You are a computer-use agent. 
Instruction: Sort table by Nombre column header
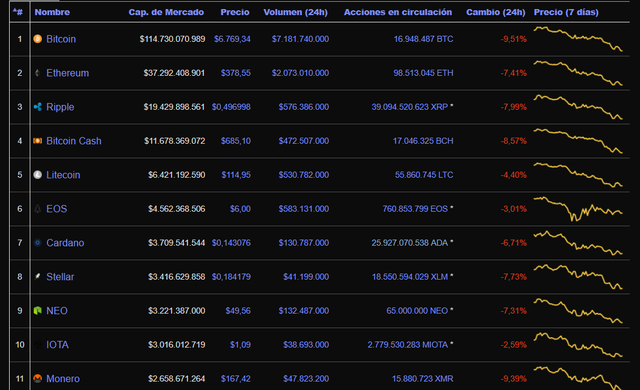52,12
